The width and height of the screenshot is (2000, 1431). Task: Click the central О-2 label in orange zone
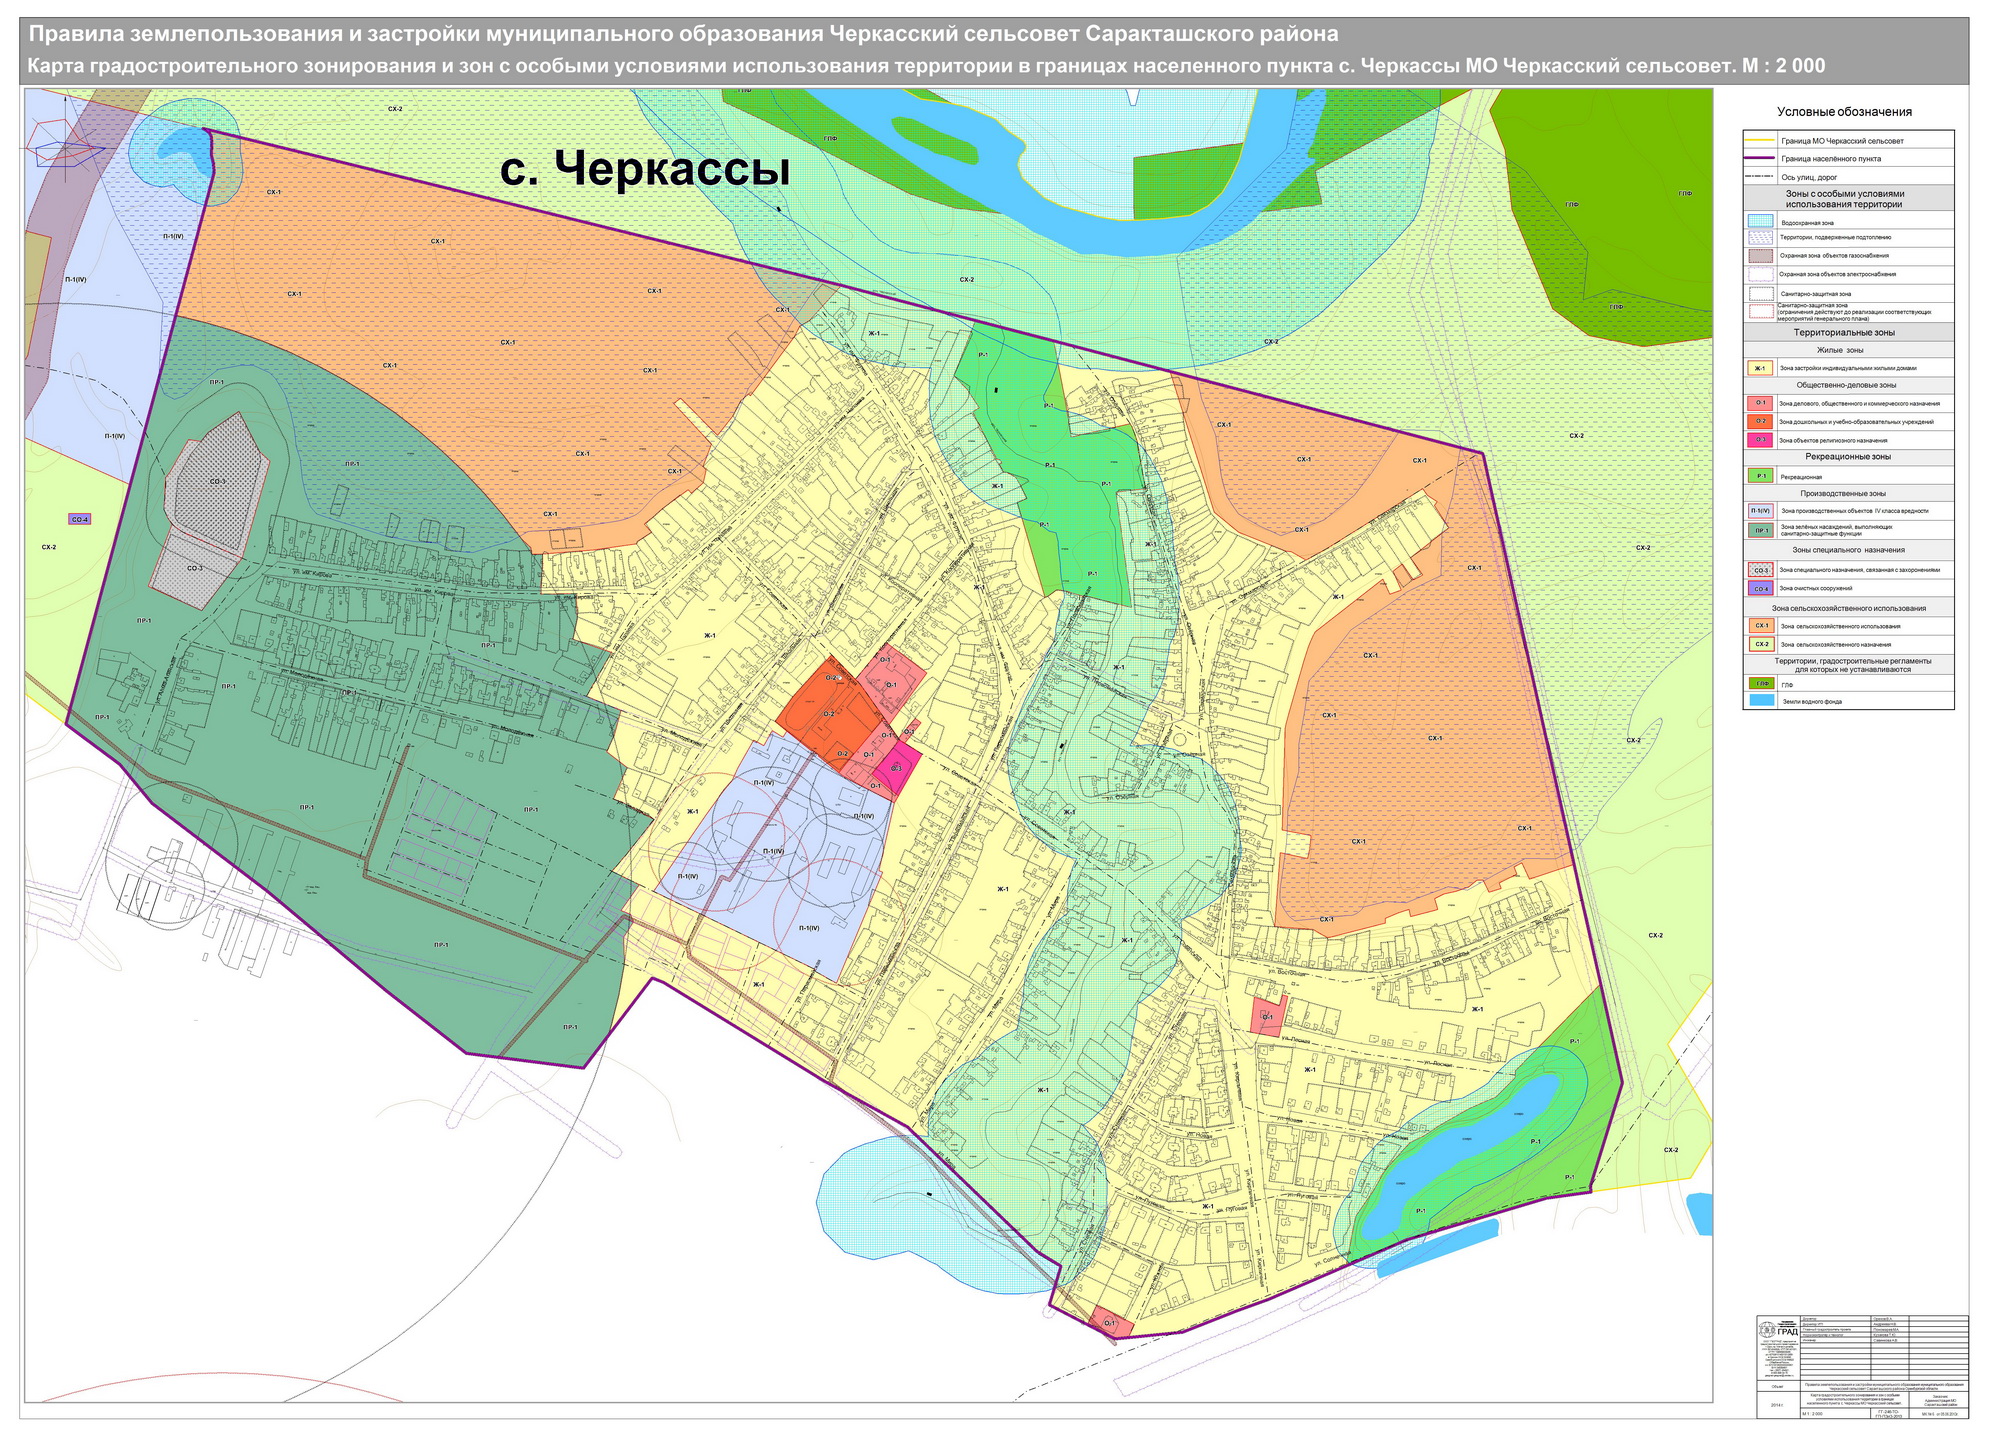(829, 714)
